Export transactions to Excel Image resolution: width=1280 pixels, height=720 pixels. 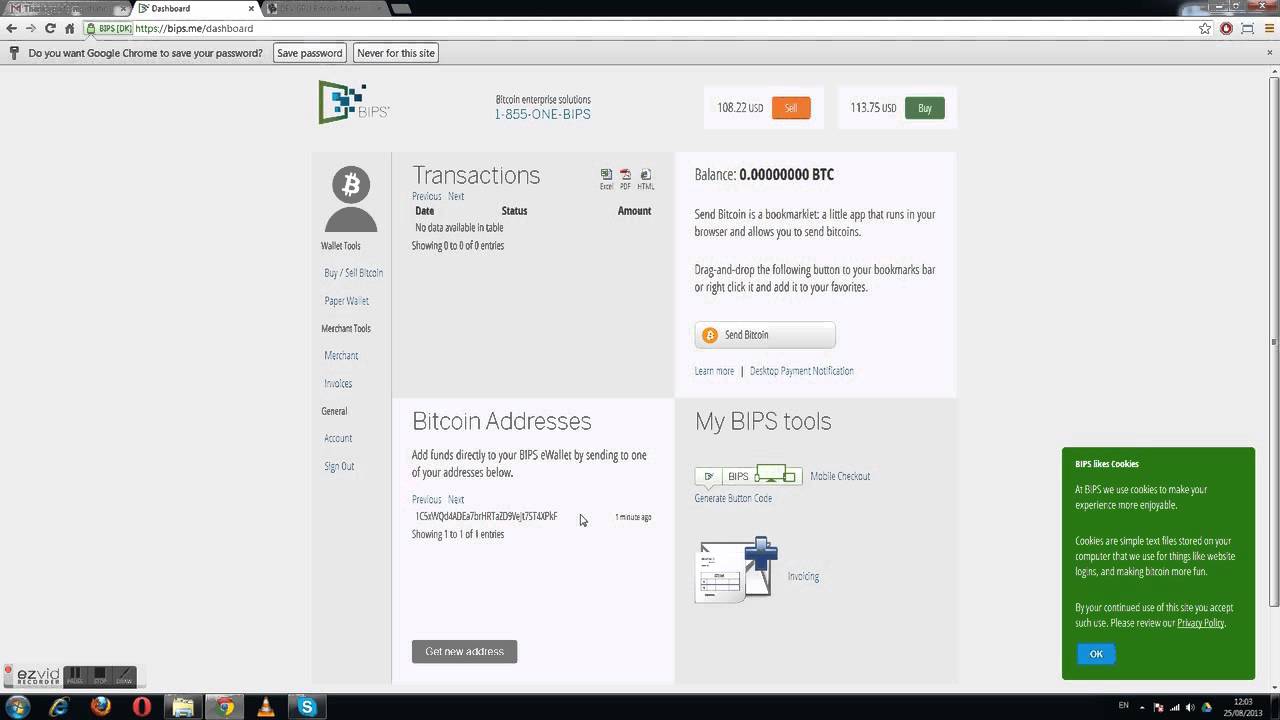click(606, 179)
